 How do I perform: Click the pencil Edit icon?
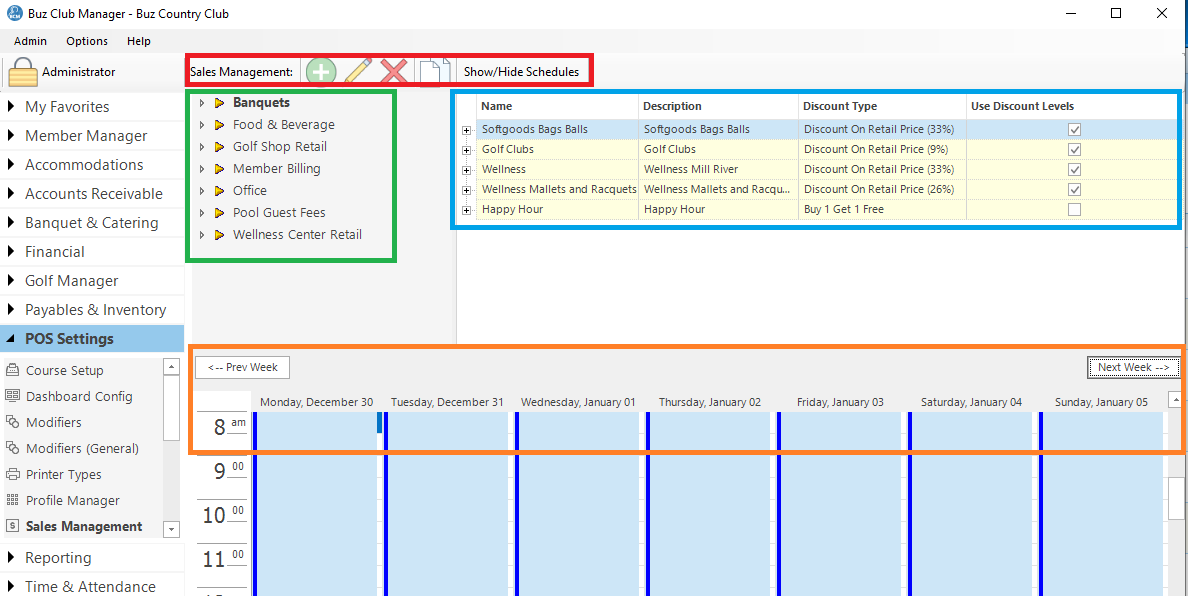click(x=358, y=72)
